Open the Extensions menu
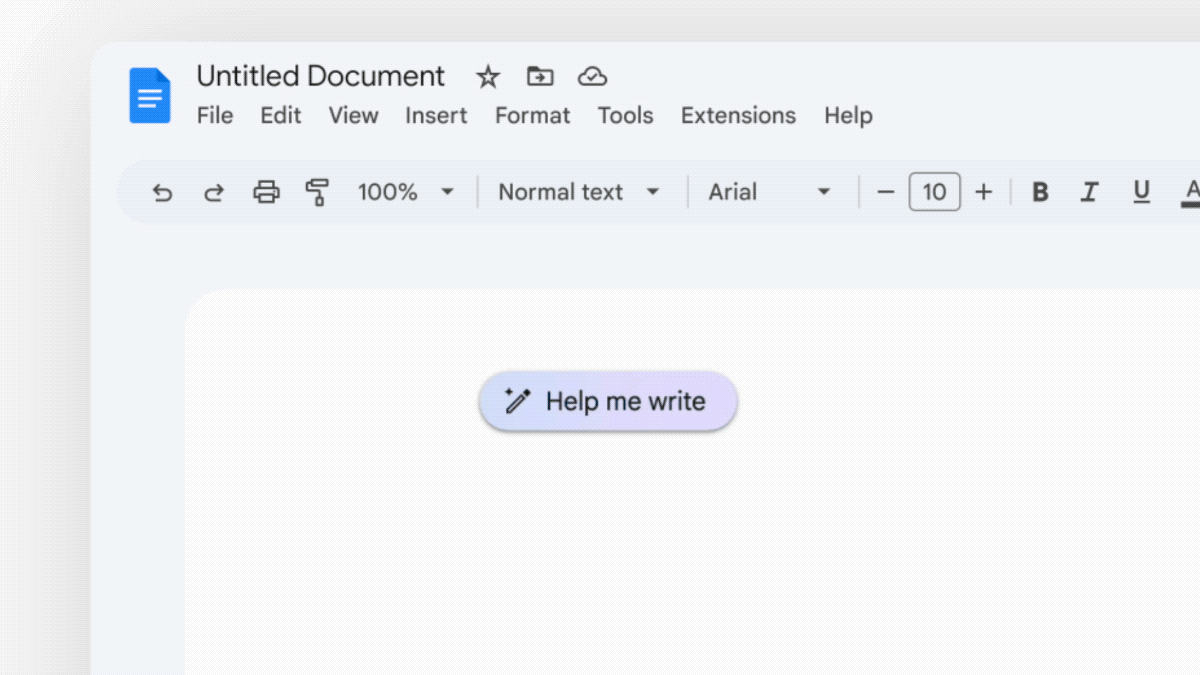The width and height of the screenshot is (1200, 675). 738,115
